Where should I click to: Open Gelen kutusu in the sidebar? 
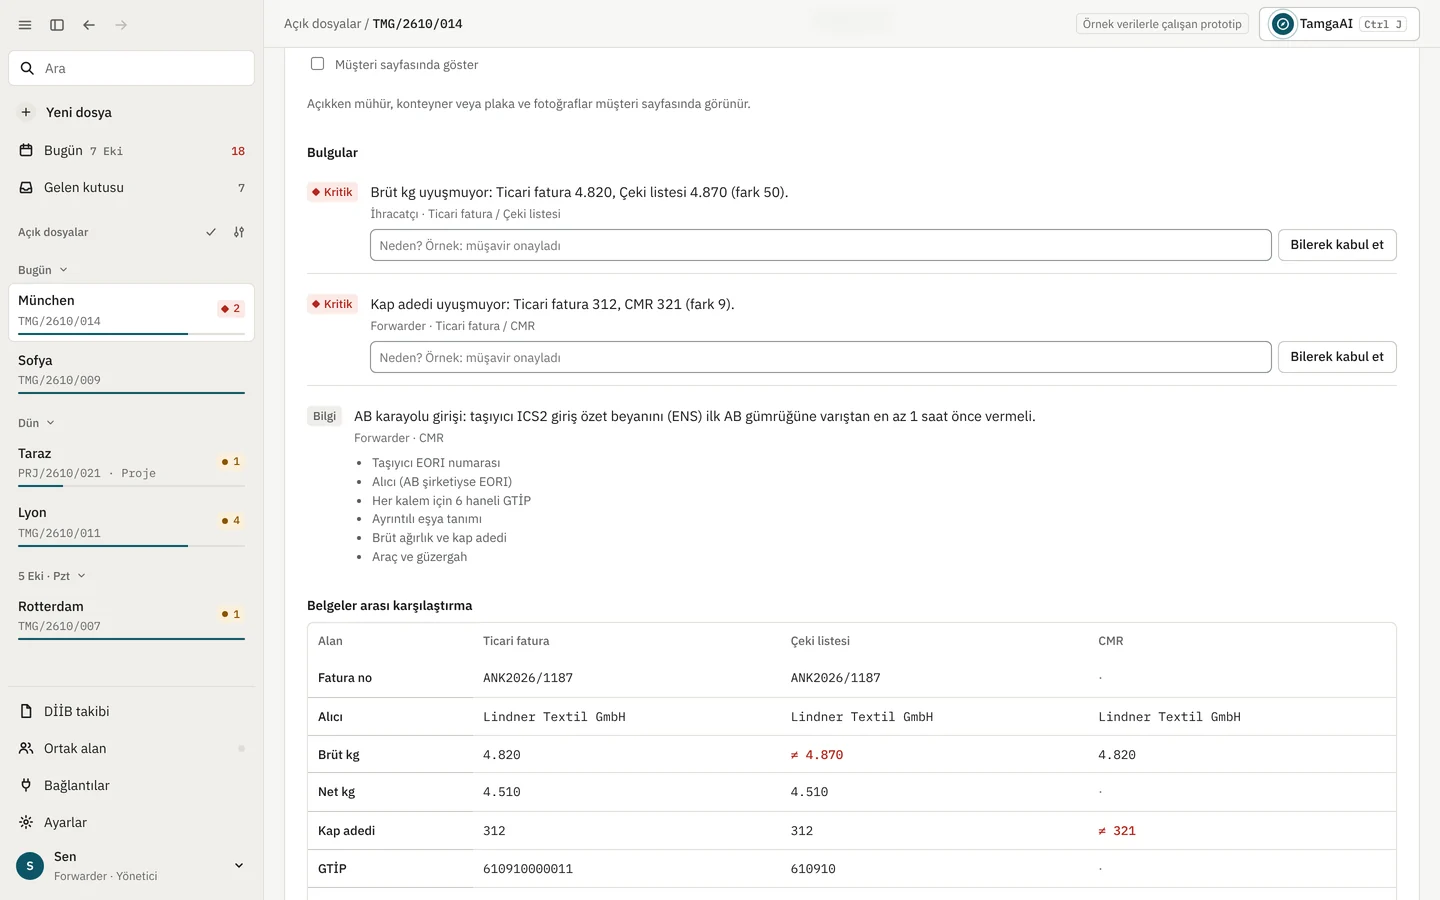coord(131,187)
